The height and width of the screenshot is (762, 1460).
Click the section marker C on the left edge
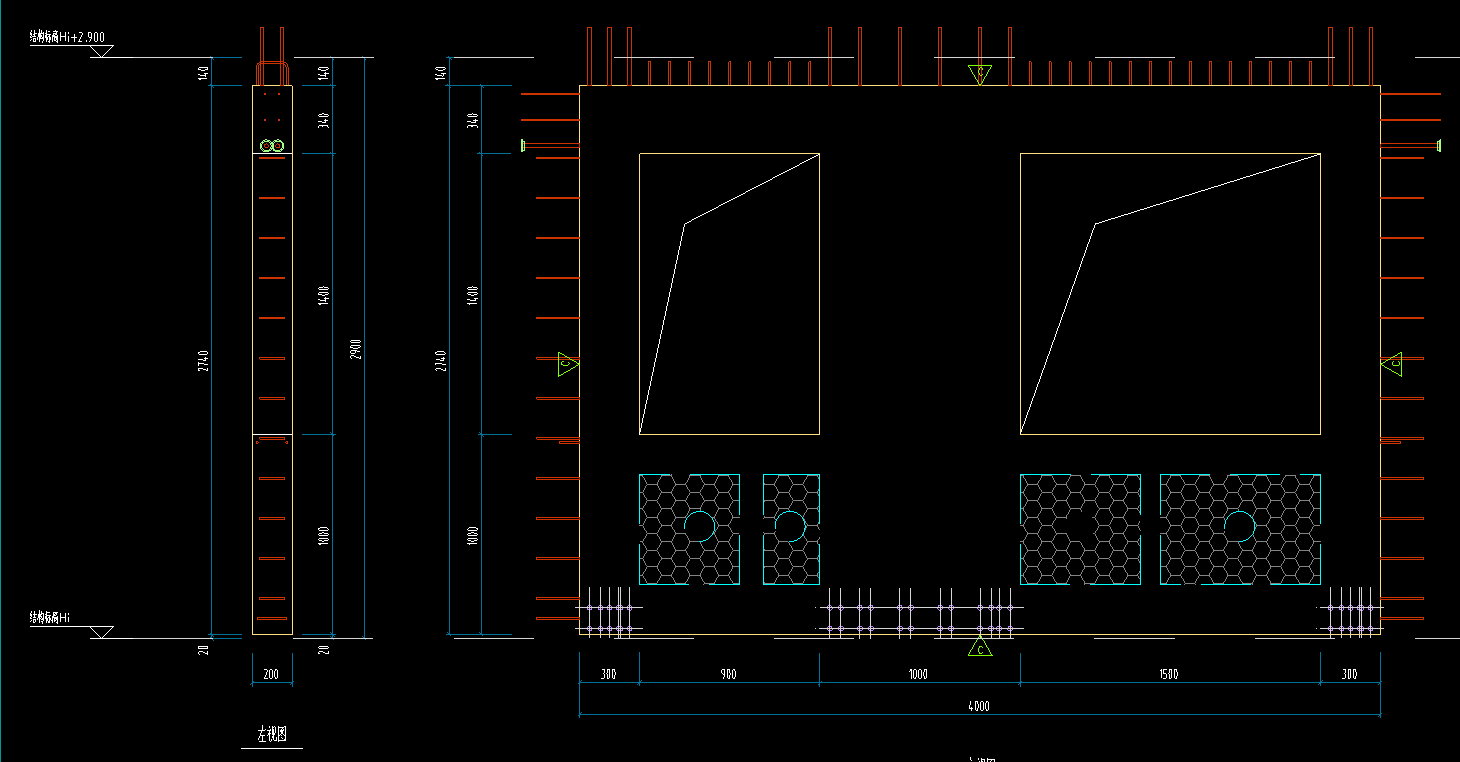[567, 364]
